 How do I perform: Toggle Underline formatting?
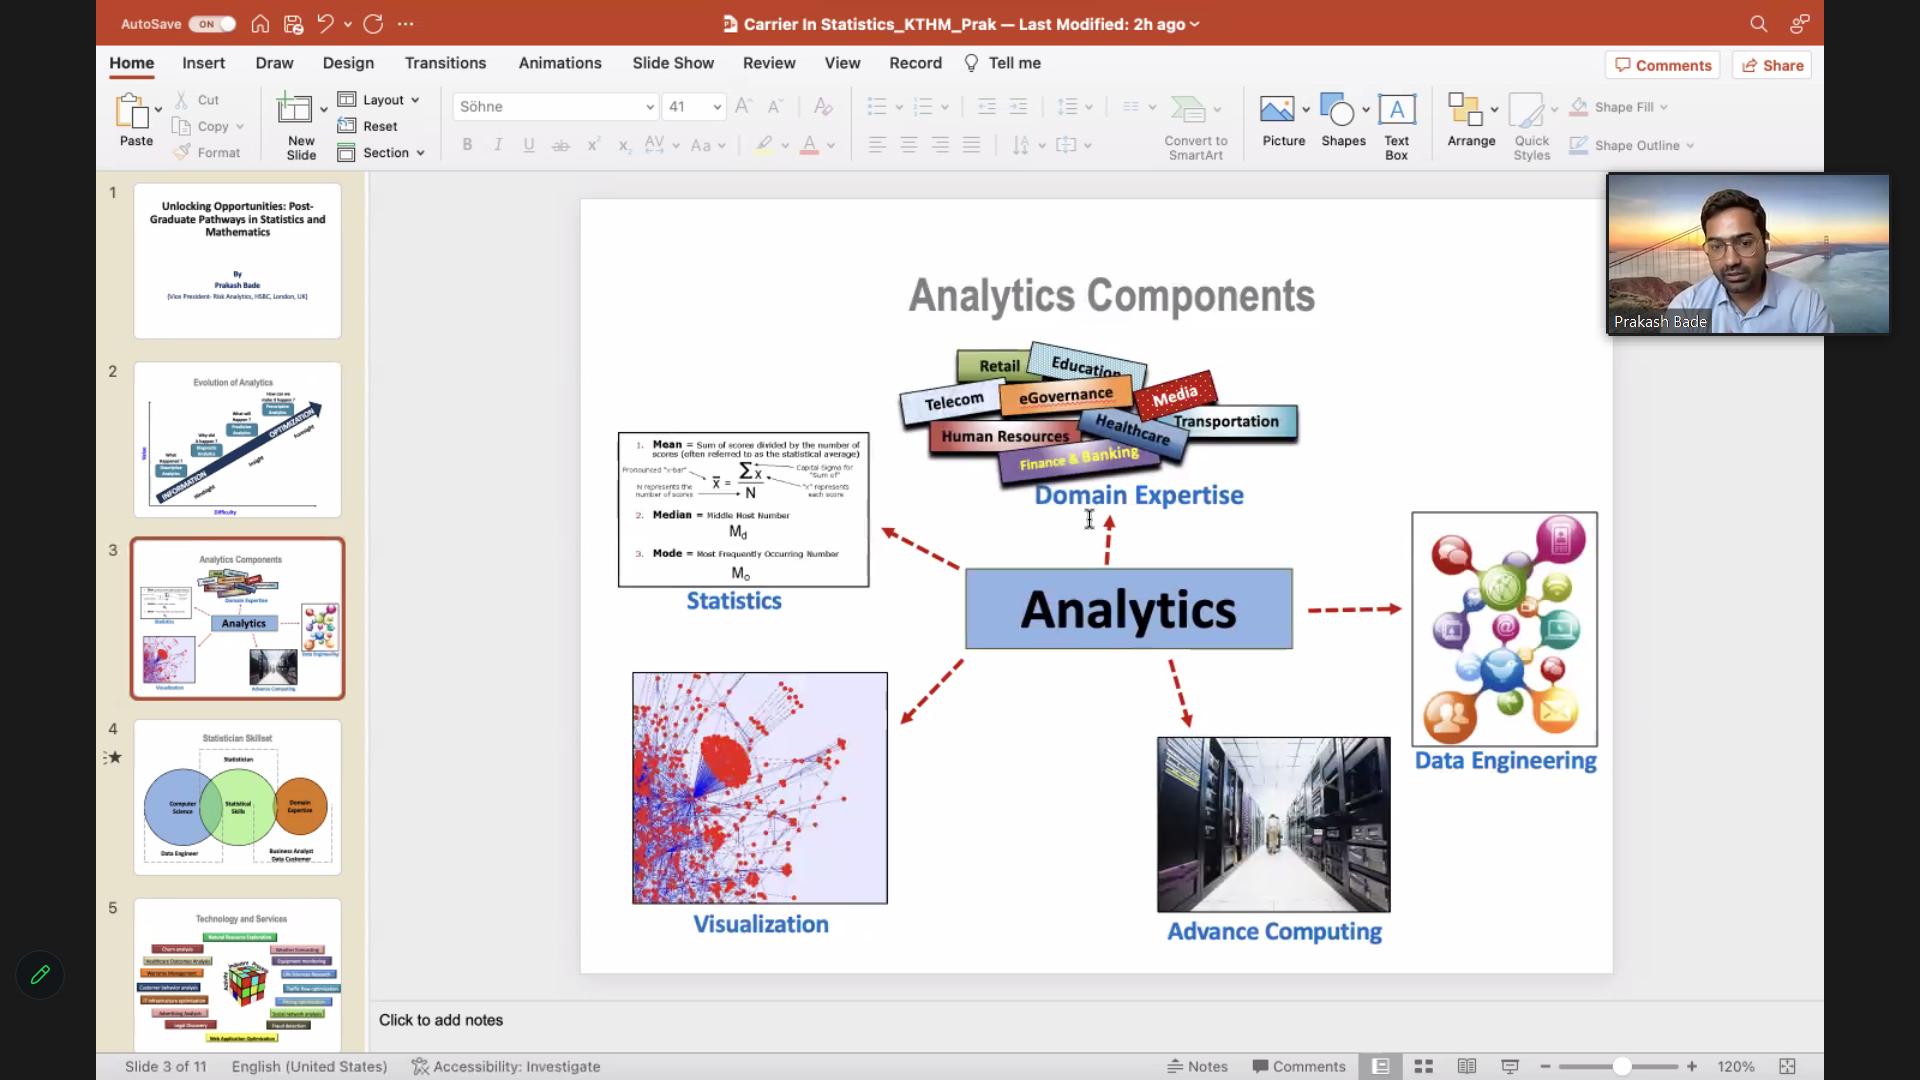click(529, 145)
